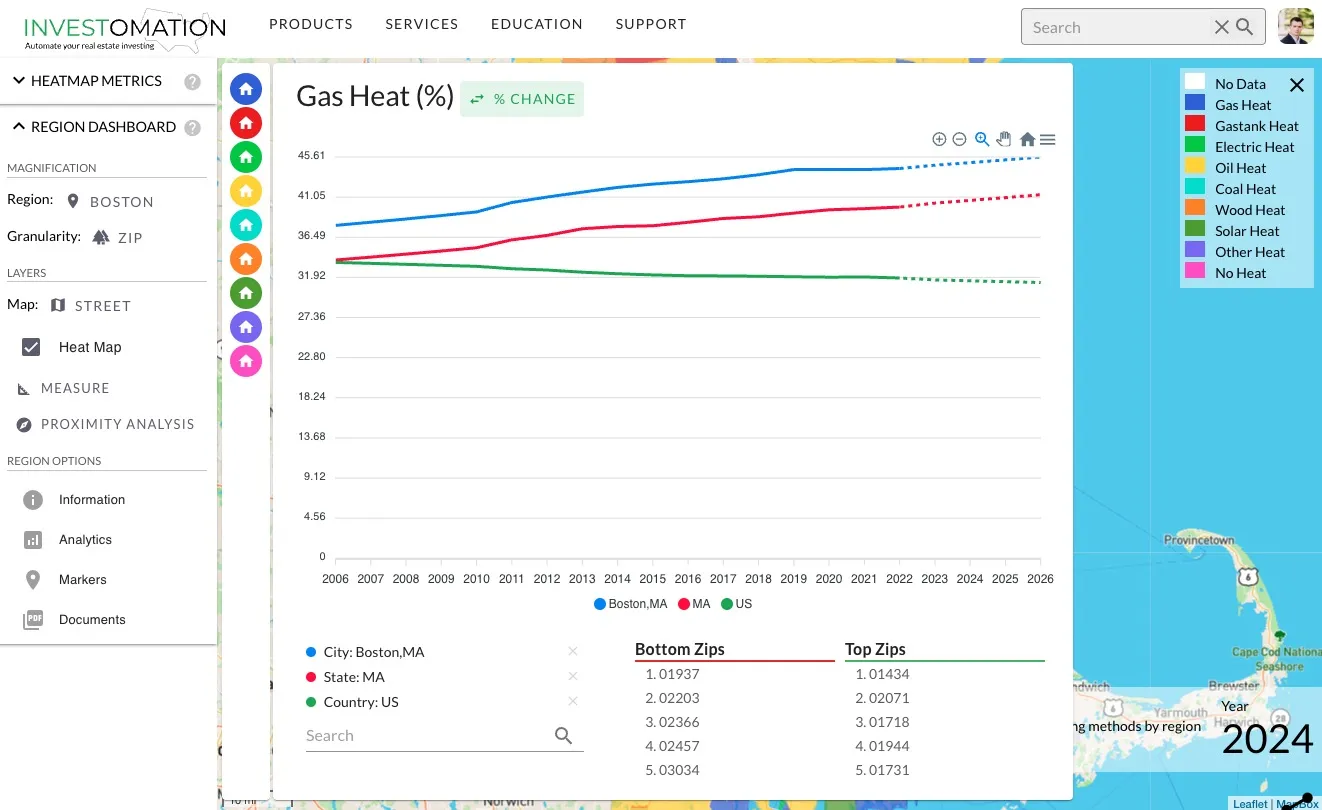The image size is (1322, 810).
Task: Select the blue Gas Heat map marker icon
Action: pos(246,88)
